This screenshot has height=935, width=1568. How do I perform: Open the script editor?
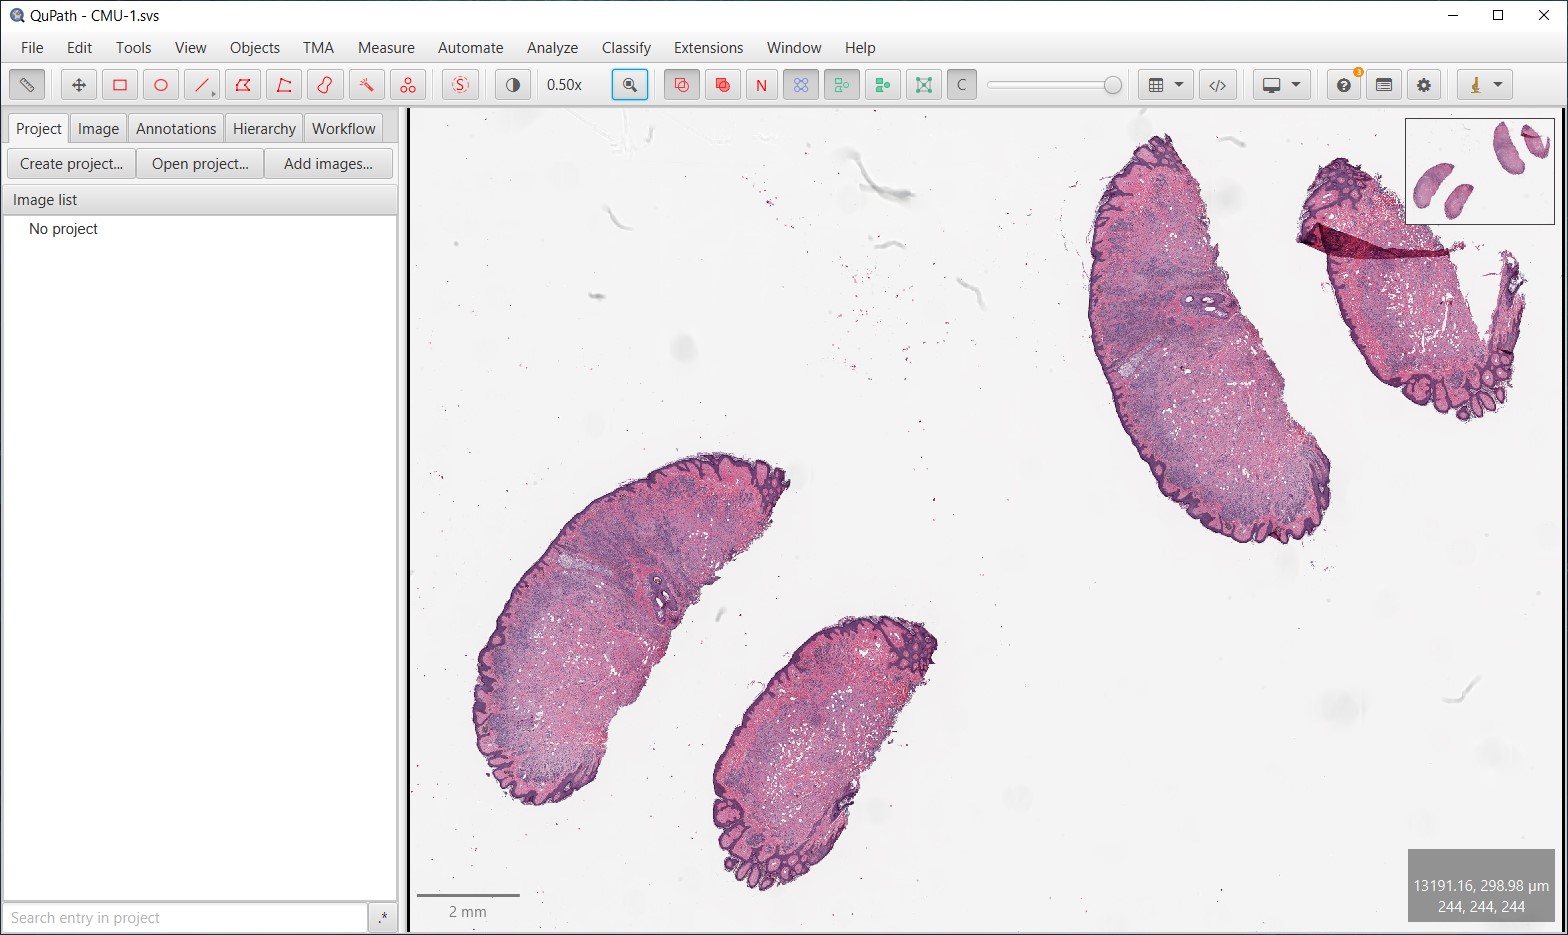(x=1217, y=85)
